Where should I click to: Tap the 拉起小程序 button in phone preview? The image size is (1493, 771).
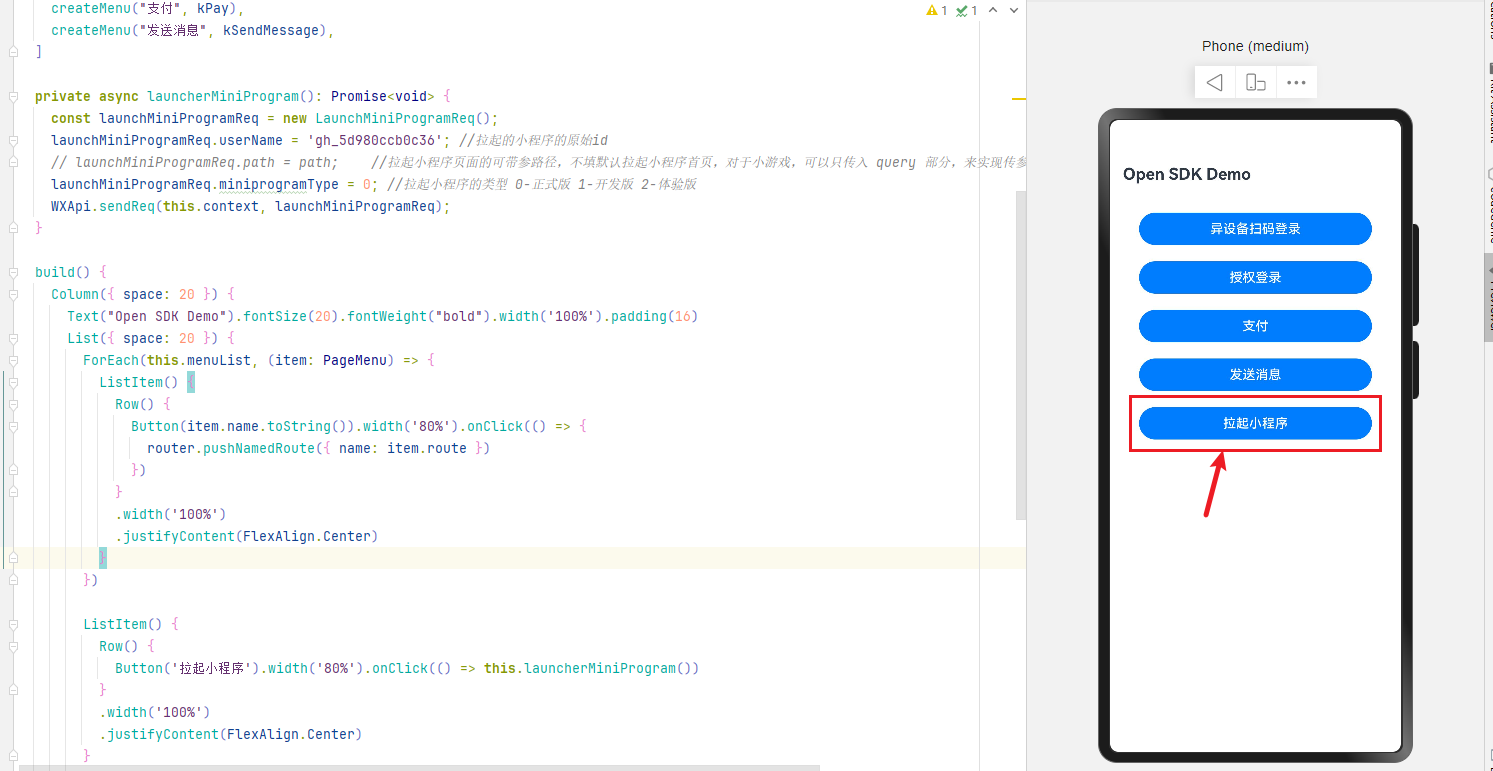coord(1255,423)
